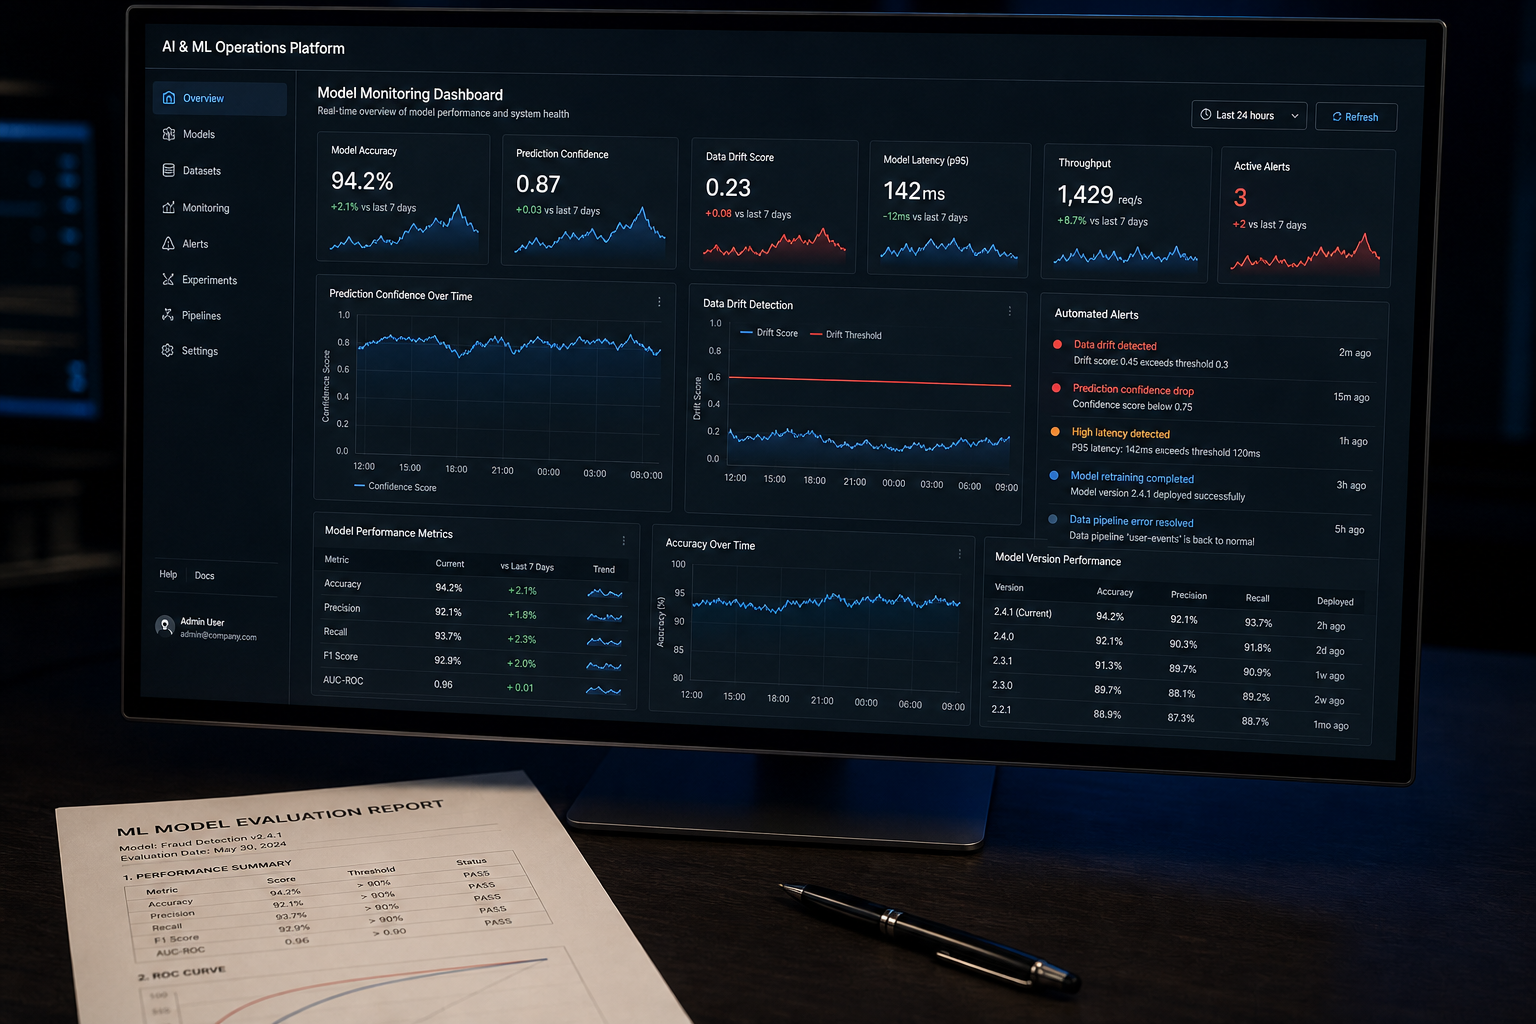Click the Model Latency (p95) card
Image resolution: width=1536 pixels, height=1024 pixels.
click(950, 209)
